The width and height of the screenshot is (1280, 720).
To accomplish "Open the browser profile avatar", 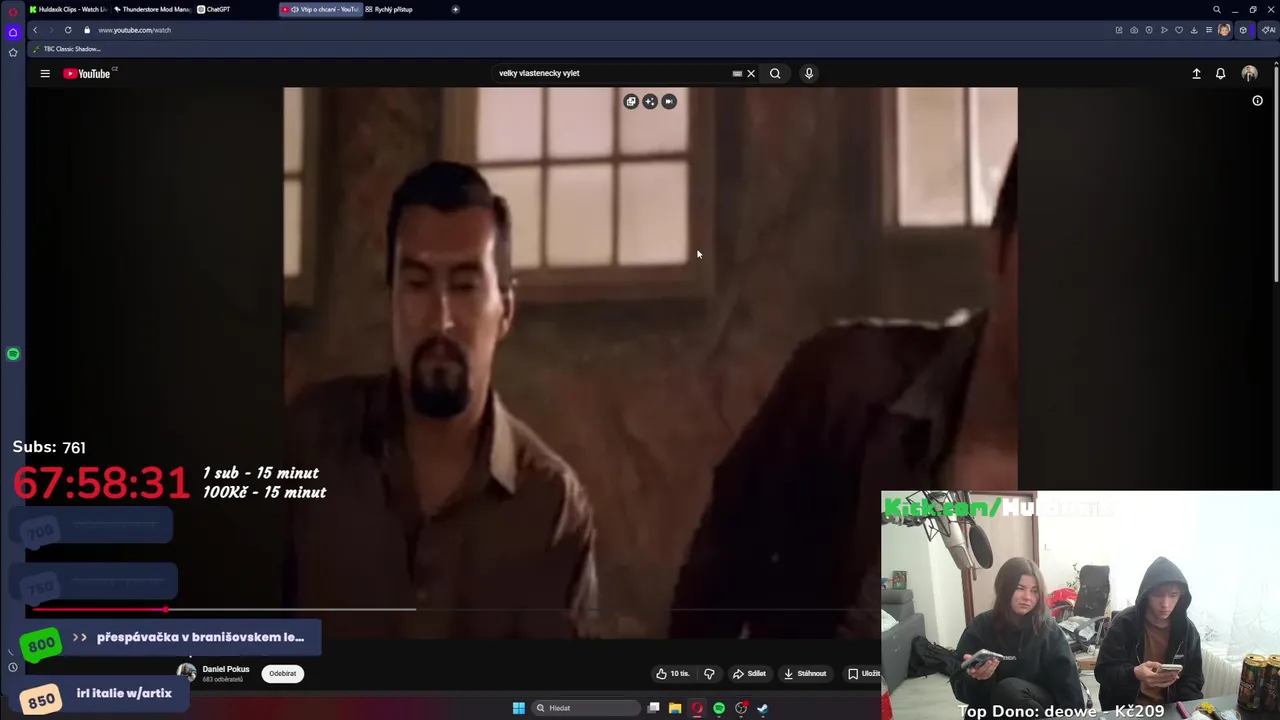I will tap(1225, 30).
